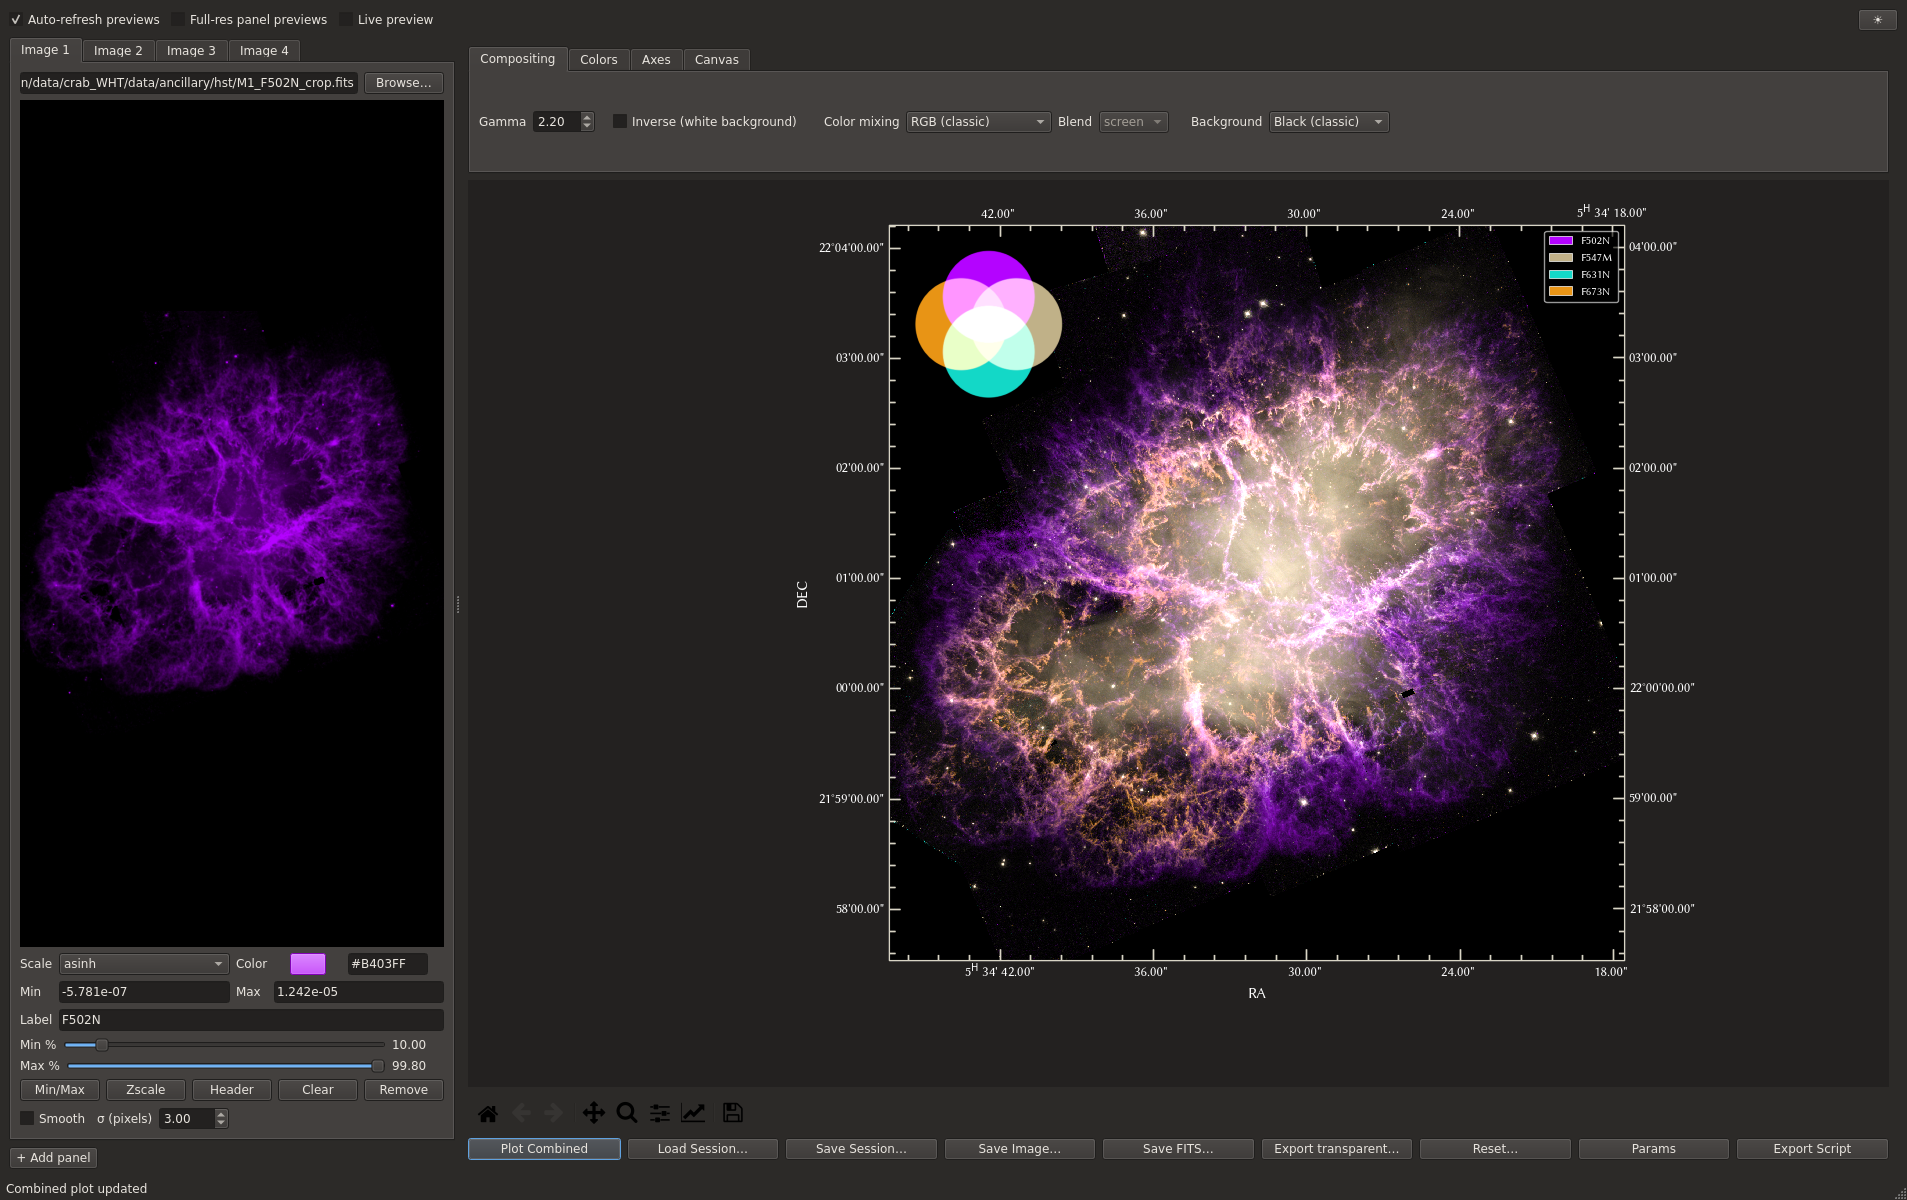This screenshot has height=1200, width=1907.
Task: Click the Gamma value field
Action: (557, 122)
